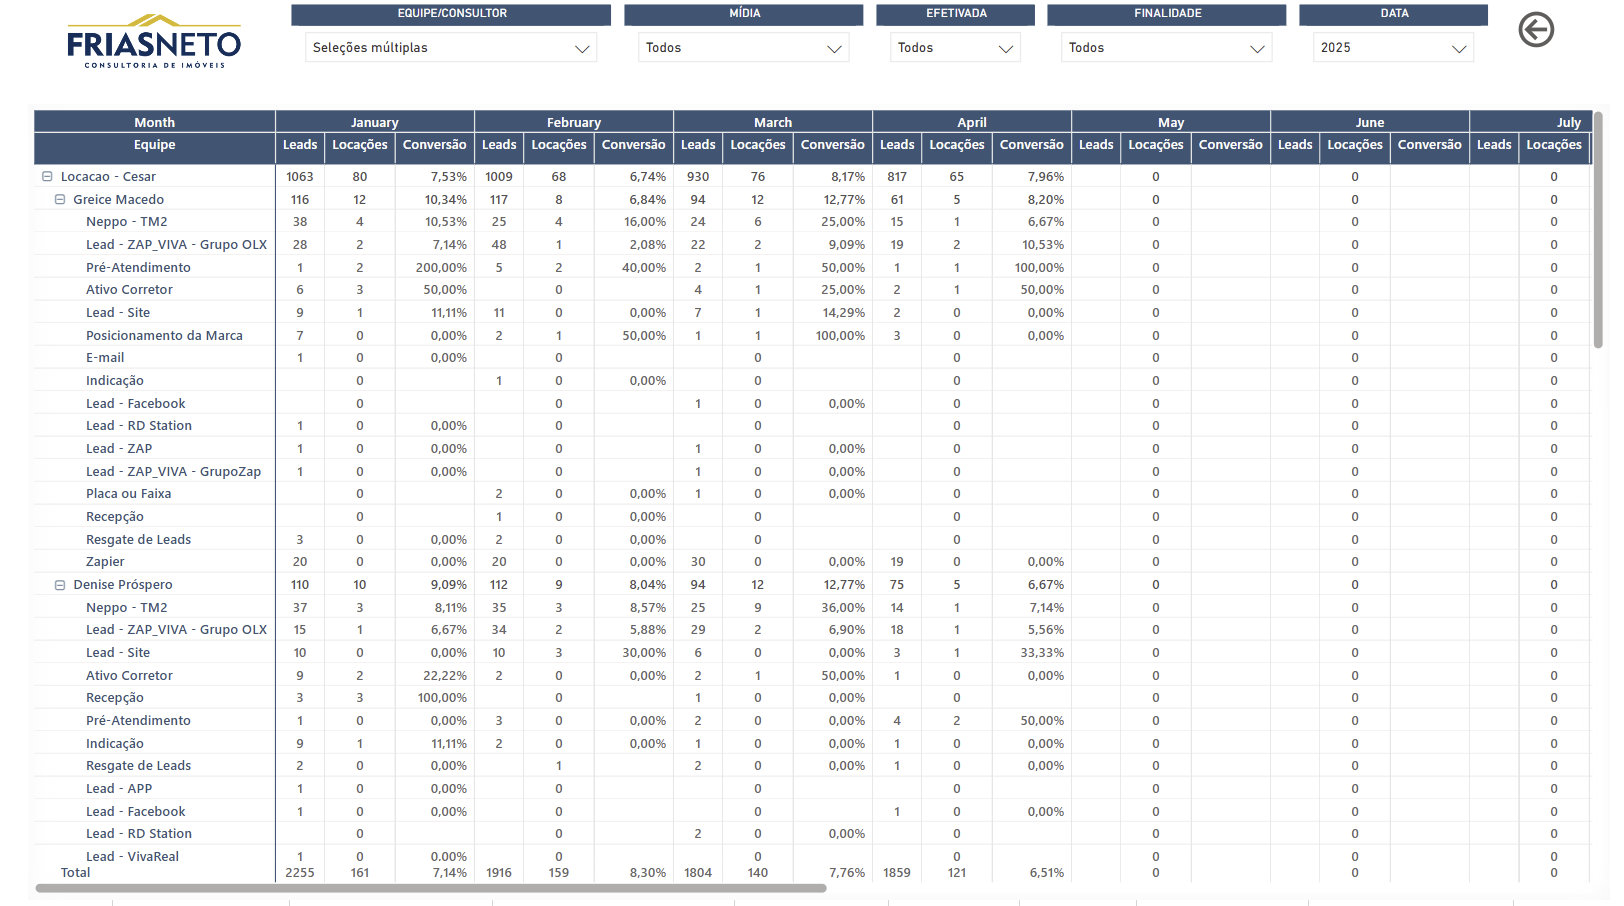Click March total locações value 140
The height and width of the screenshot is (906, 1624).
(758, 873)
